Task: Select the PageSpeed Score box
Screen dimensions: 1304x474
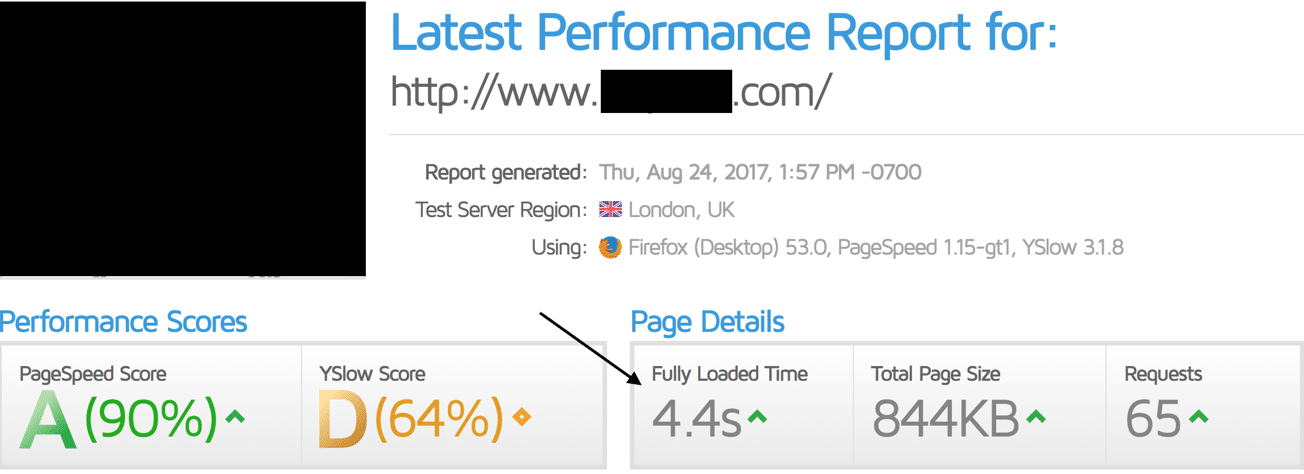Action: coord(151,405)
